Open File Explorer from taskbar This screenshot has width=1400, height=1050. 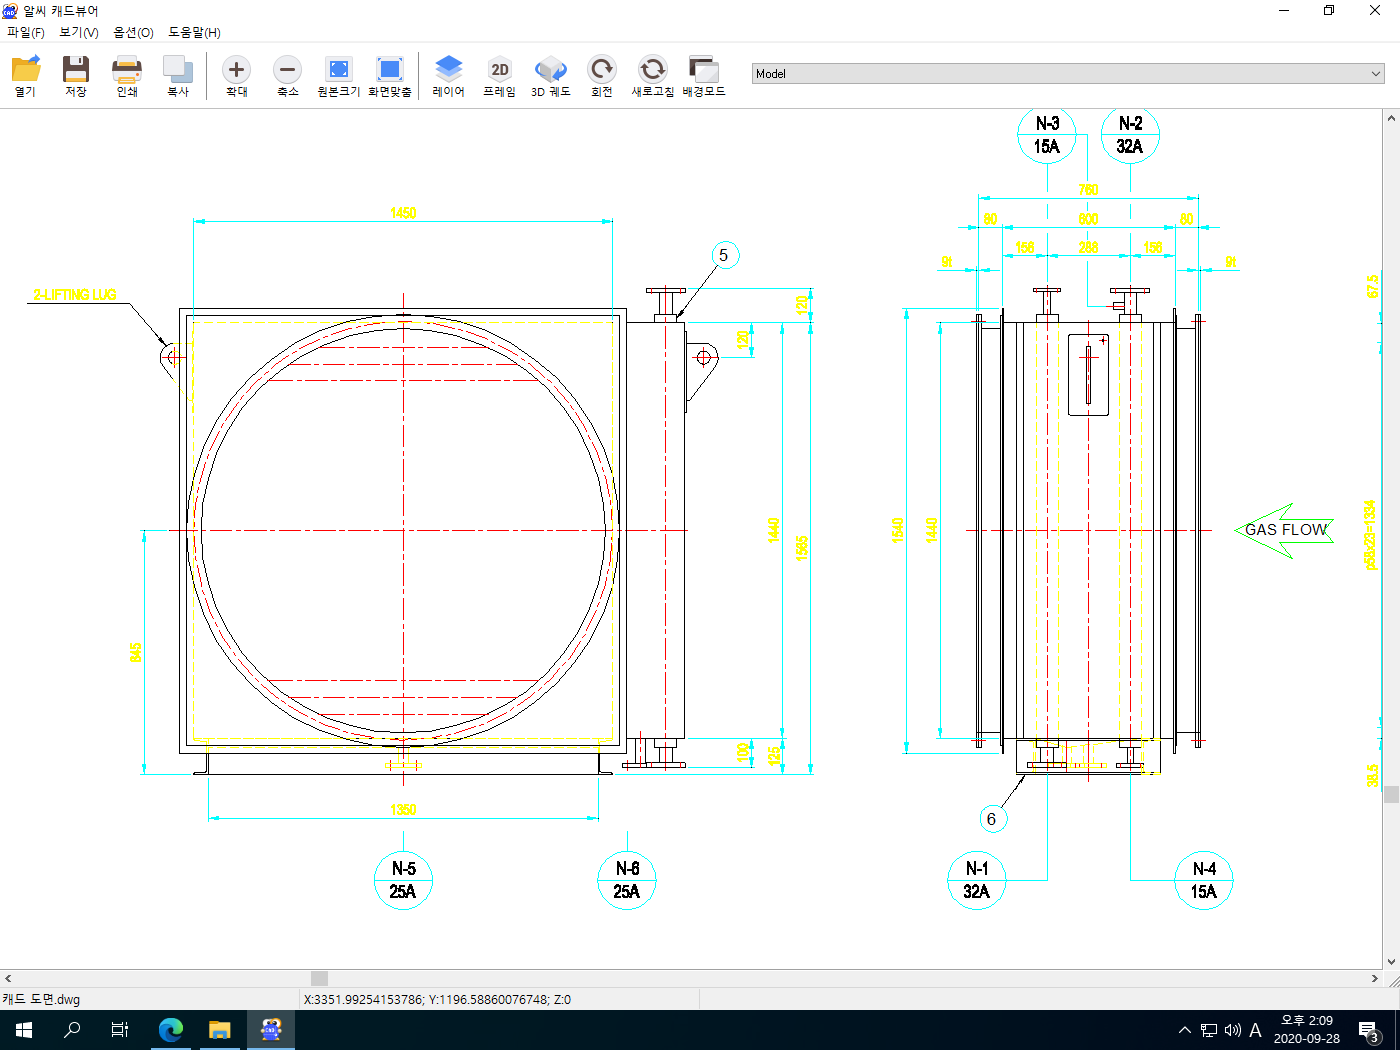[220, 1030]
